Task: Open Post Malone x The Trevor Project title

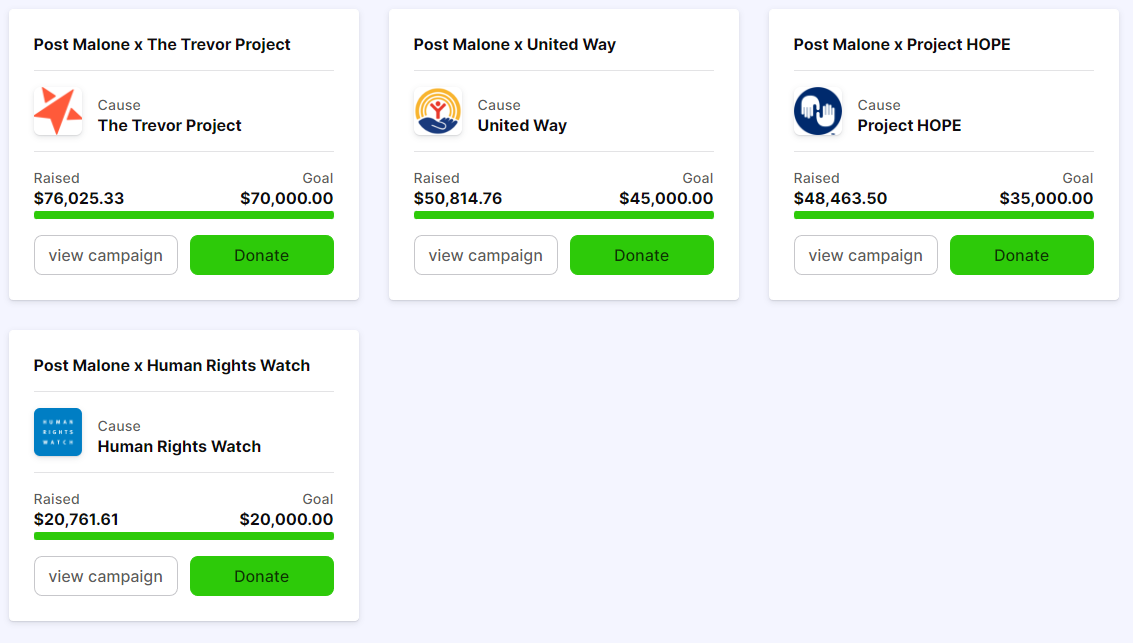Action: click(162, 45)
